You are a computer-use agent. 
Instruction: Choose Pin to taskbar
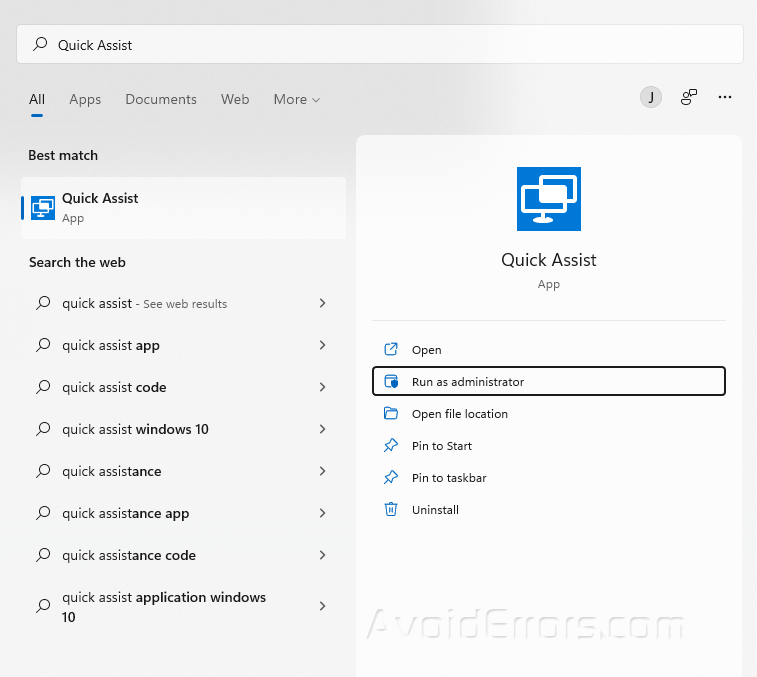(548, 478)
